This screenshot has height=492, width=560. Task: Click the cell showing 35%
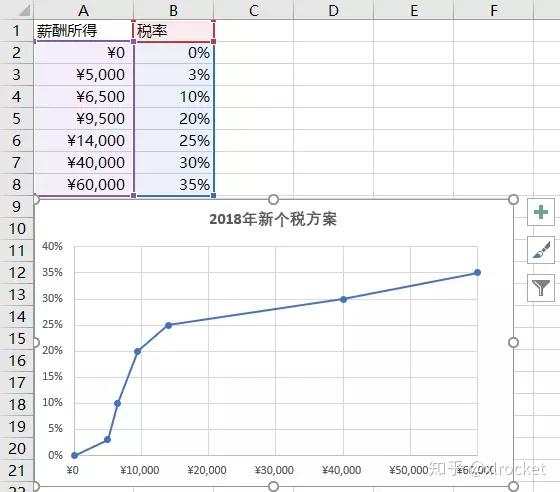tap(174, 184)
